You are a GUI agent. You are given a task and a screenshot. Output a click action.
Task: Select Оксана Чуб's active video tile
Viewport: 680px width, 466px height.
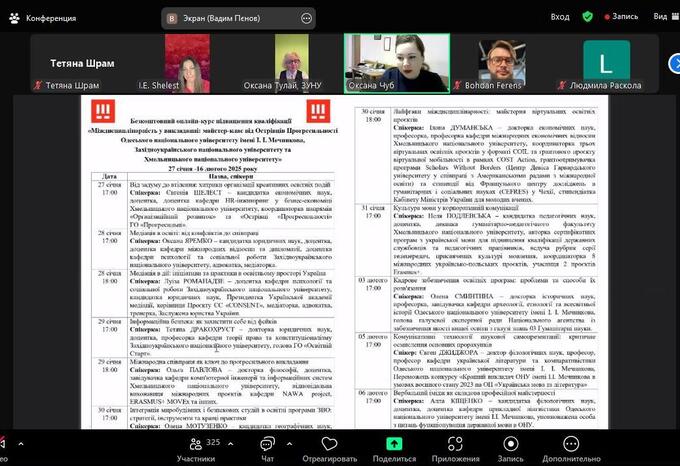[394, 61]
